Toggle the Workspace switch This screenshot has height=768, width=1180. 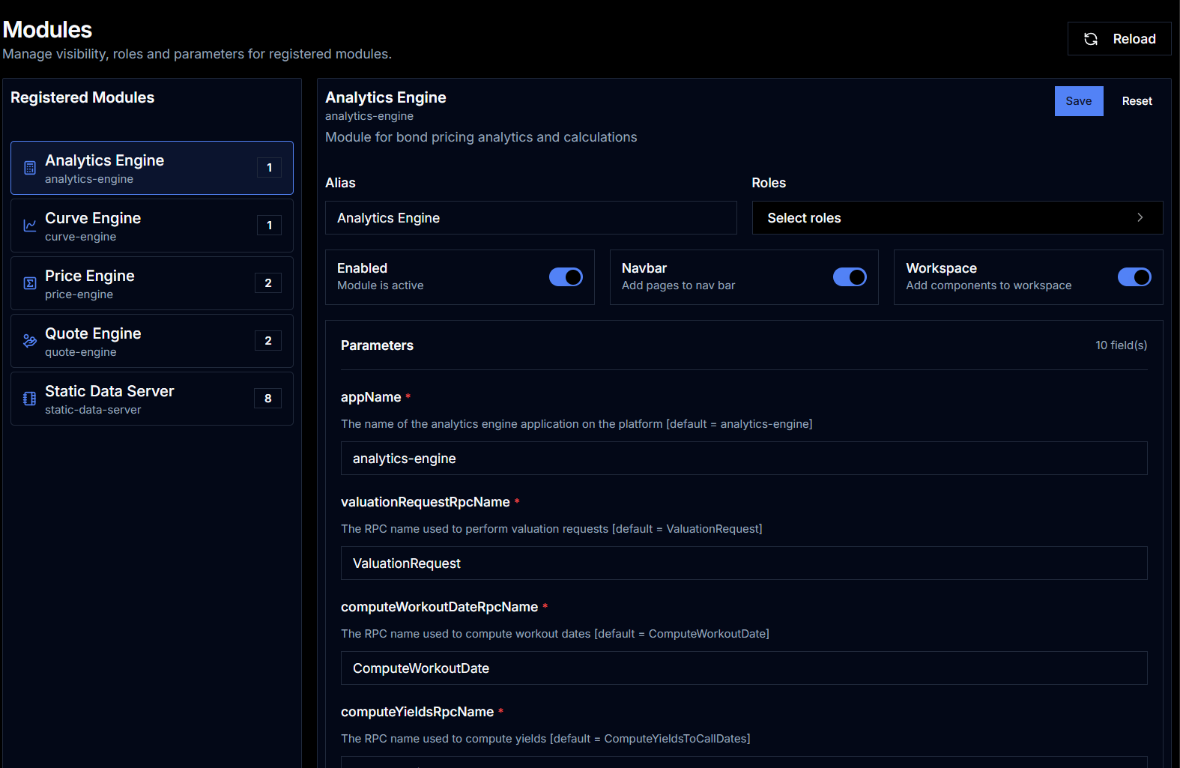click(x=1134, y=277)
